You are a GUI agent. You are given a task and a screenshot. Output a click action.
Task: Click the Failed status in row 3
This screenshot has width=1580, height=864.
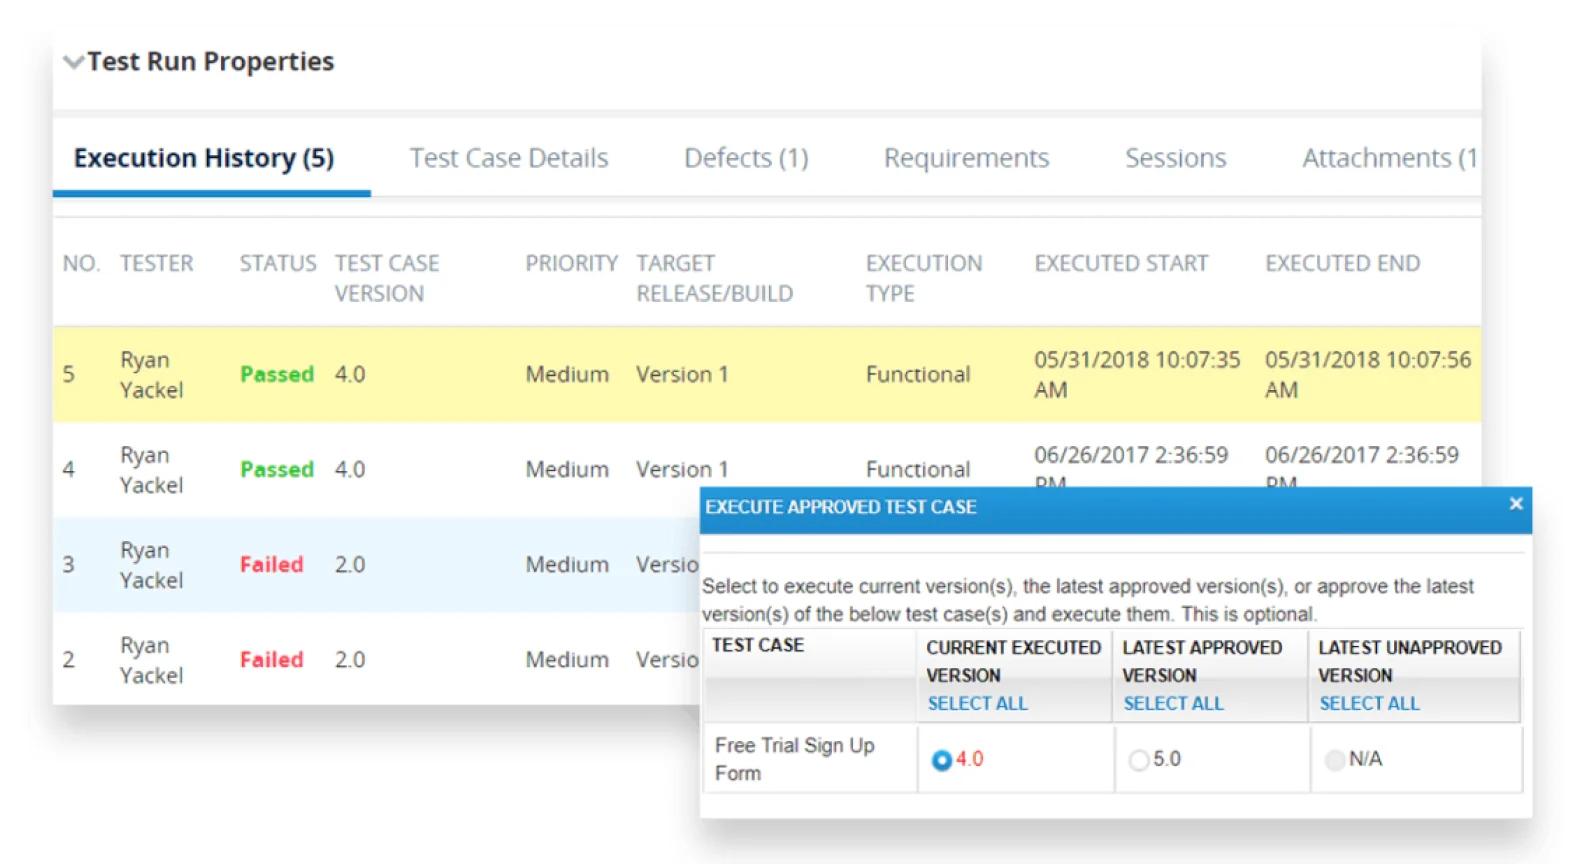pyautogui.click(x=271, y=564)
